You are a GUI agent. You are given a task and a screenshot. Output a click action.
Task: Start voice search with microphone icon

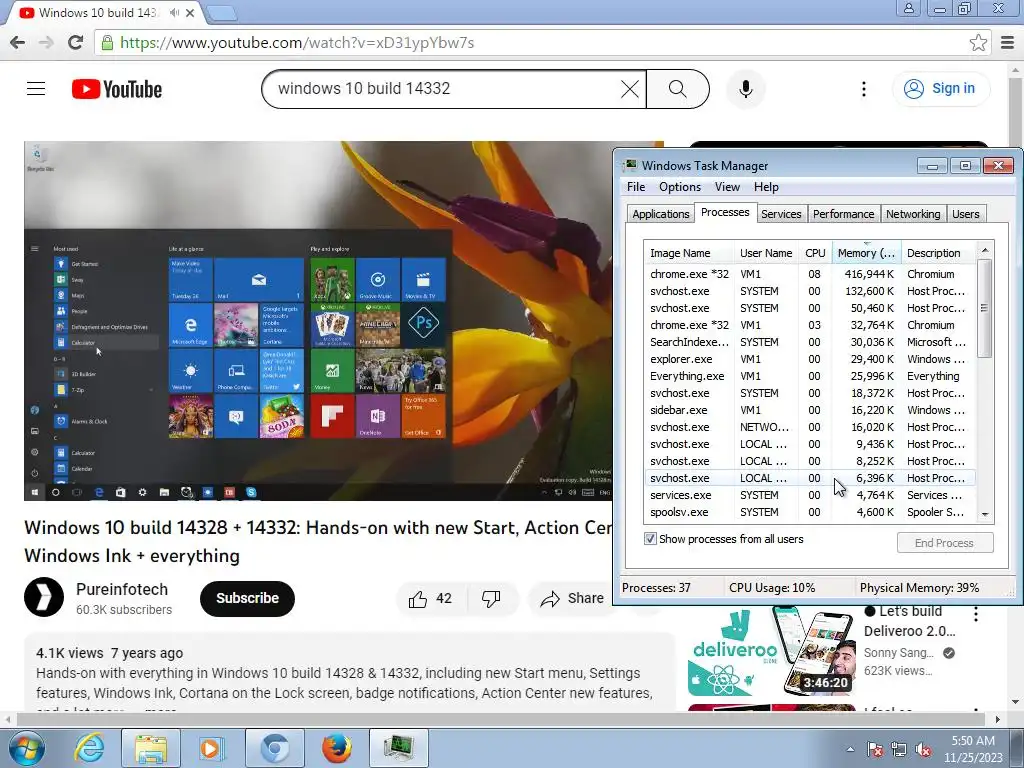(x=746, y=89)
